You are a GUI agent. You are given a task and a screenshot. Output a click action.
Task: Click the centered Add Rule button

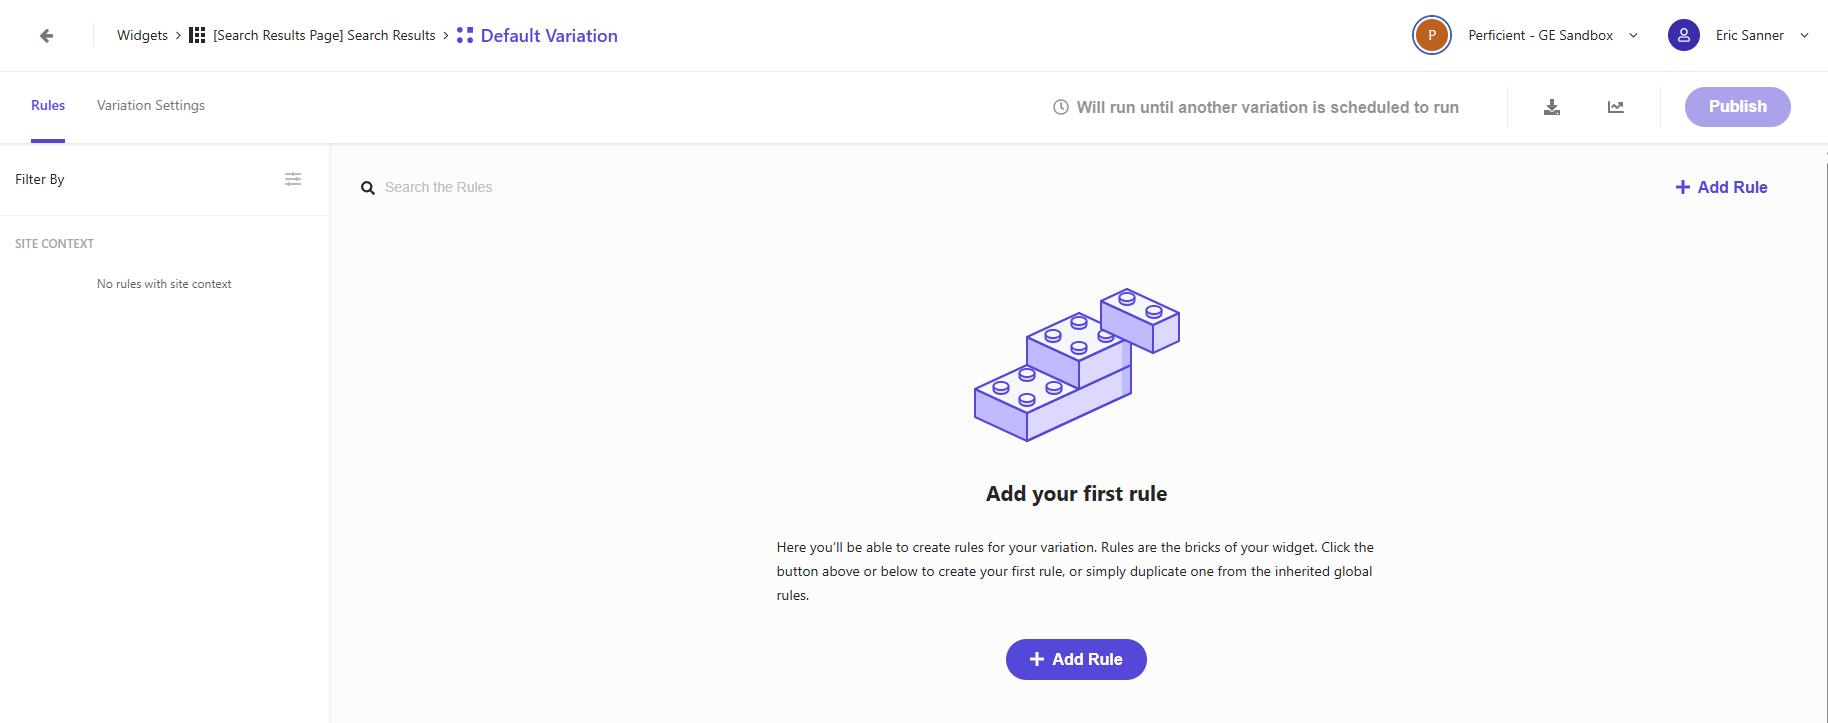click(x=1076, y=659)
